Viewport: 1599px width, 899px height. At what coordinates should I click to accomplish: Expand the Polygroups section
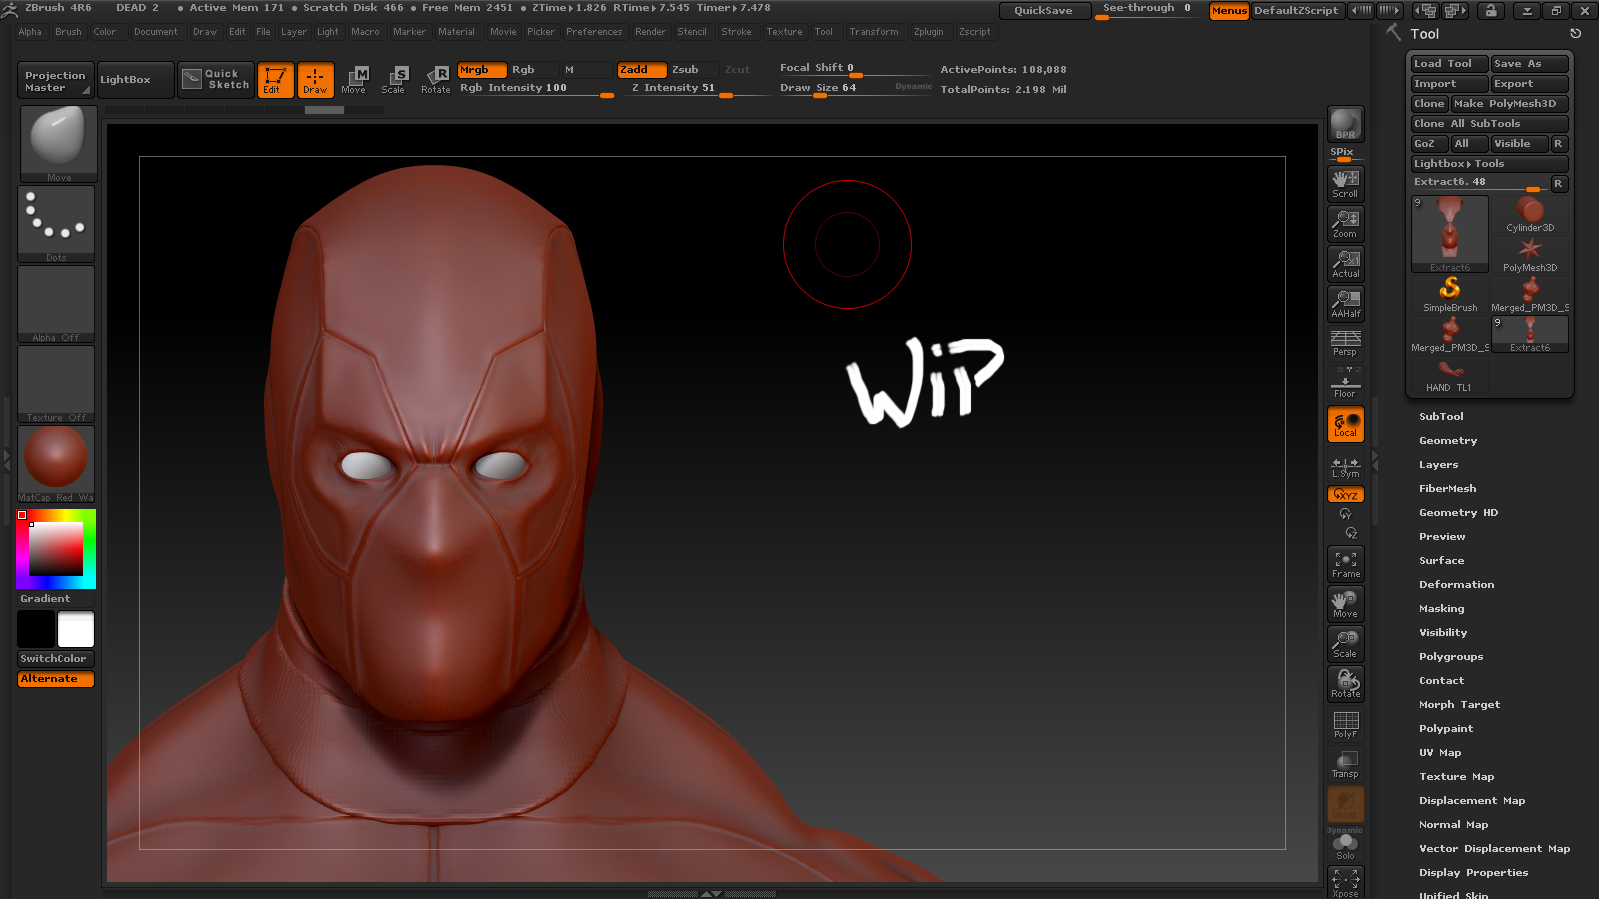point(1451,657)
